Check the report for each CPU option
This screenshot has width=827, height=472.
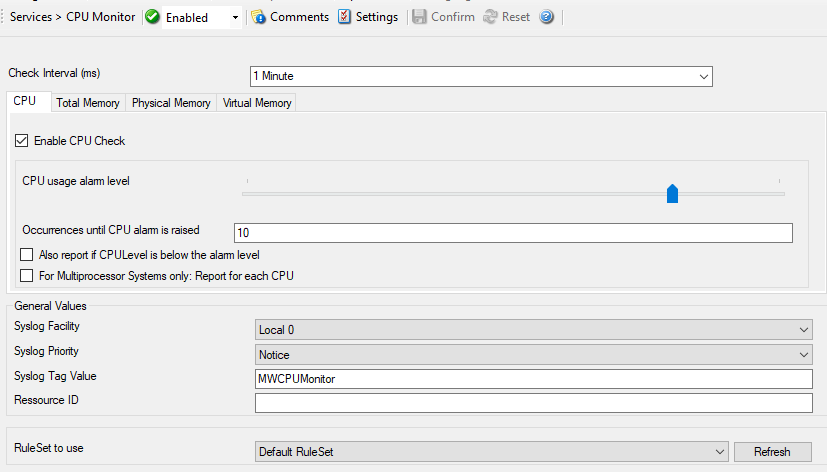coord(27,275)
